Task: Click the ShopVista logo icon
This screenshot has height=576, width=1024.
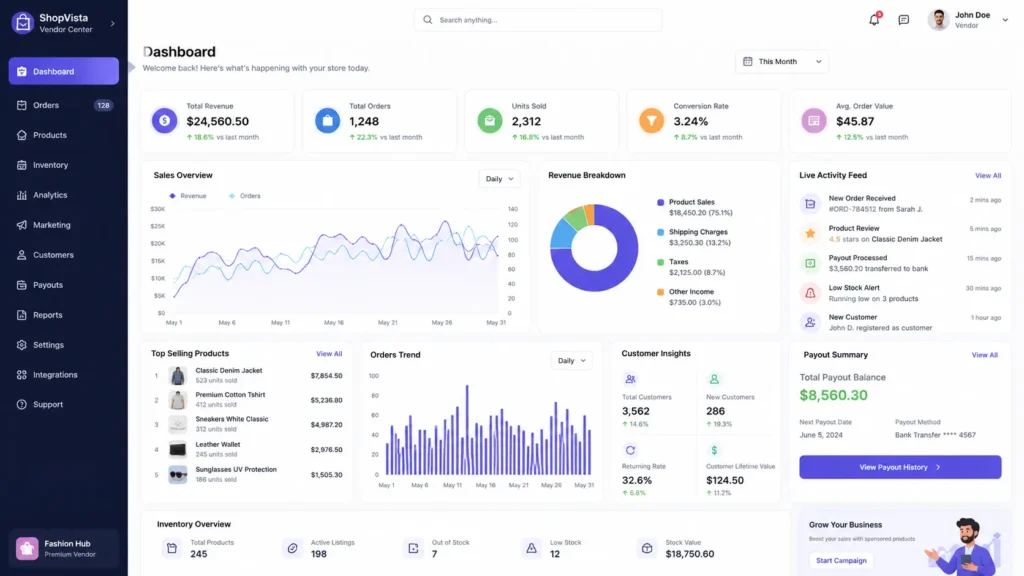Action: pos(23,23)
